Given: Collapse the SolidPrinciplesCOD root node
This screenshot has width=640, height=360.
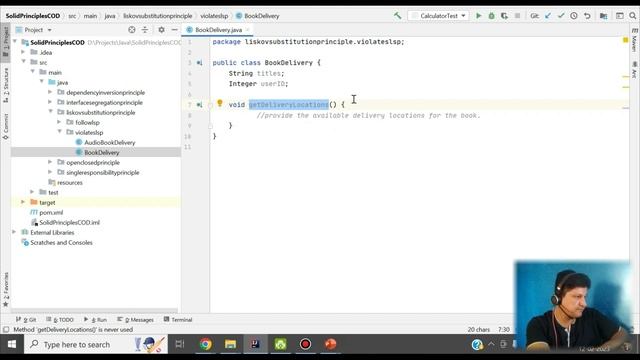Looking at the screenshot, I should pyautogui.click(x=15, y=42).
